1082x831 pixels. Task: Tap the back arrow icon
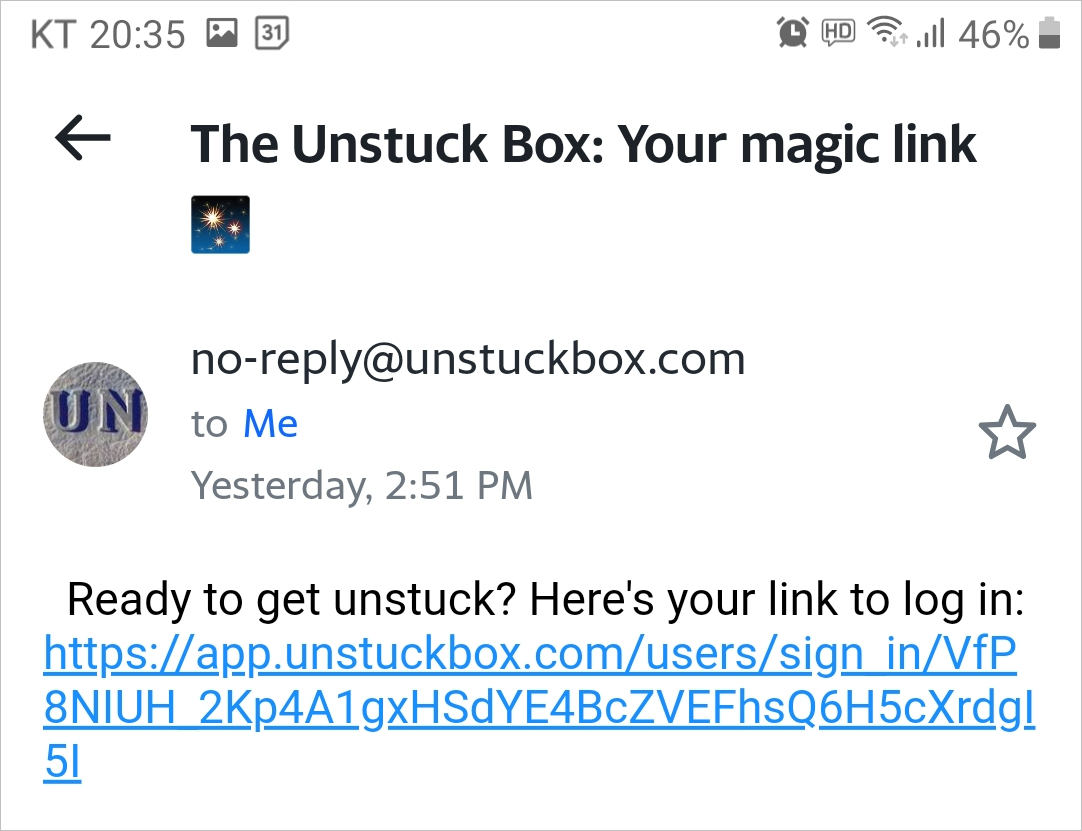coord(83,138)
